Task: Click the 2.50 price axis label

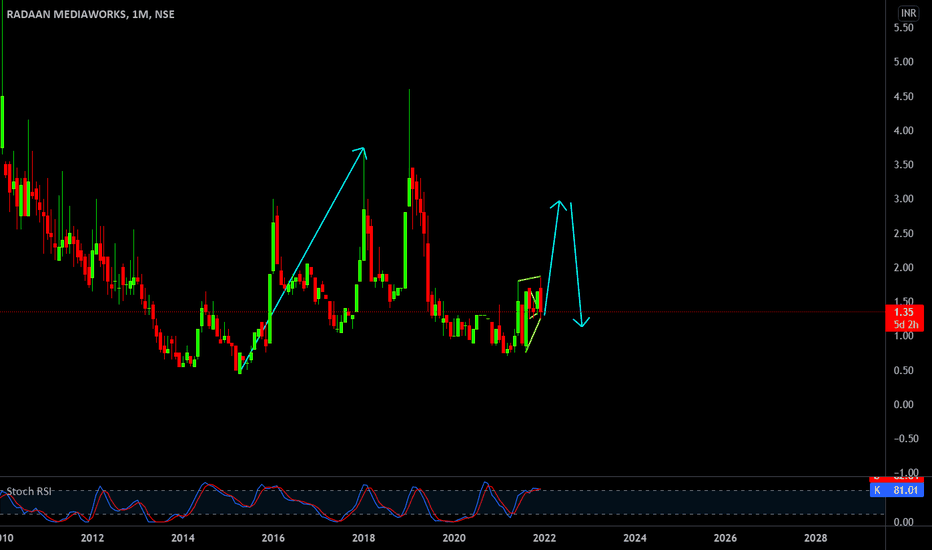Action: pyautogui.click(x=903, y=234)
